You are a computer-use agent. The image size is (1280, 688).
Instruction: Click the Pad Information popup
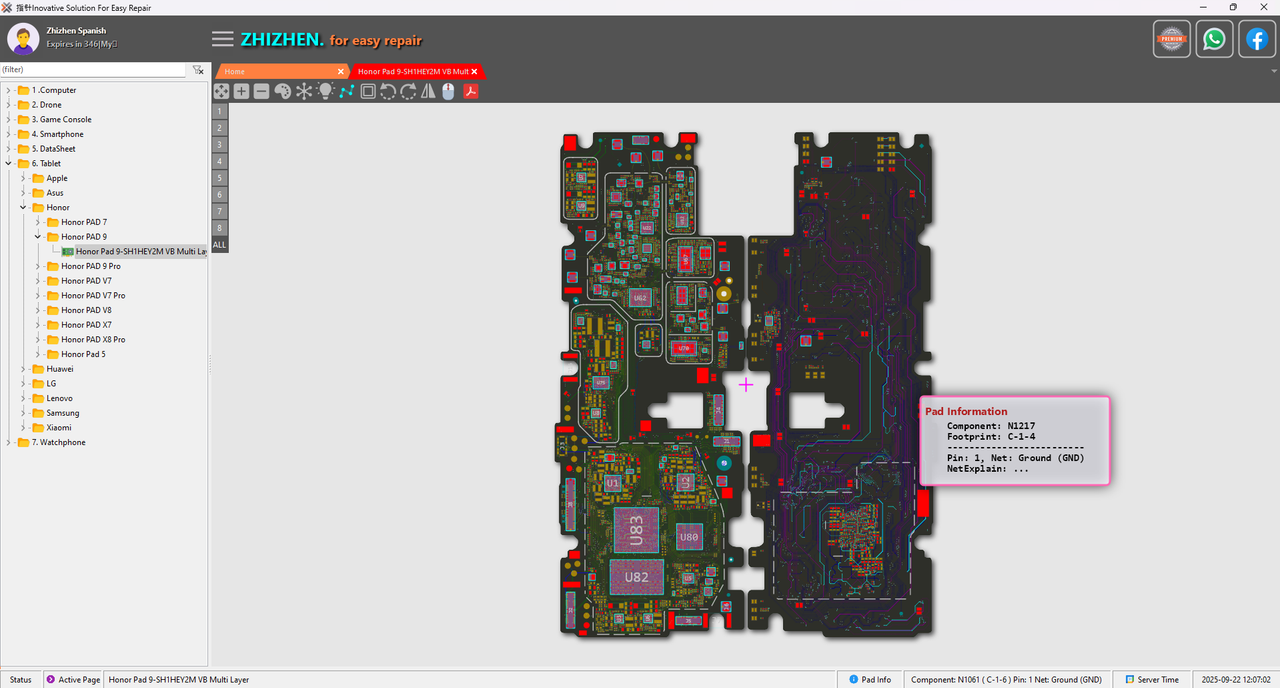(x=1014, y=441)
